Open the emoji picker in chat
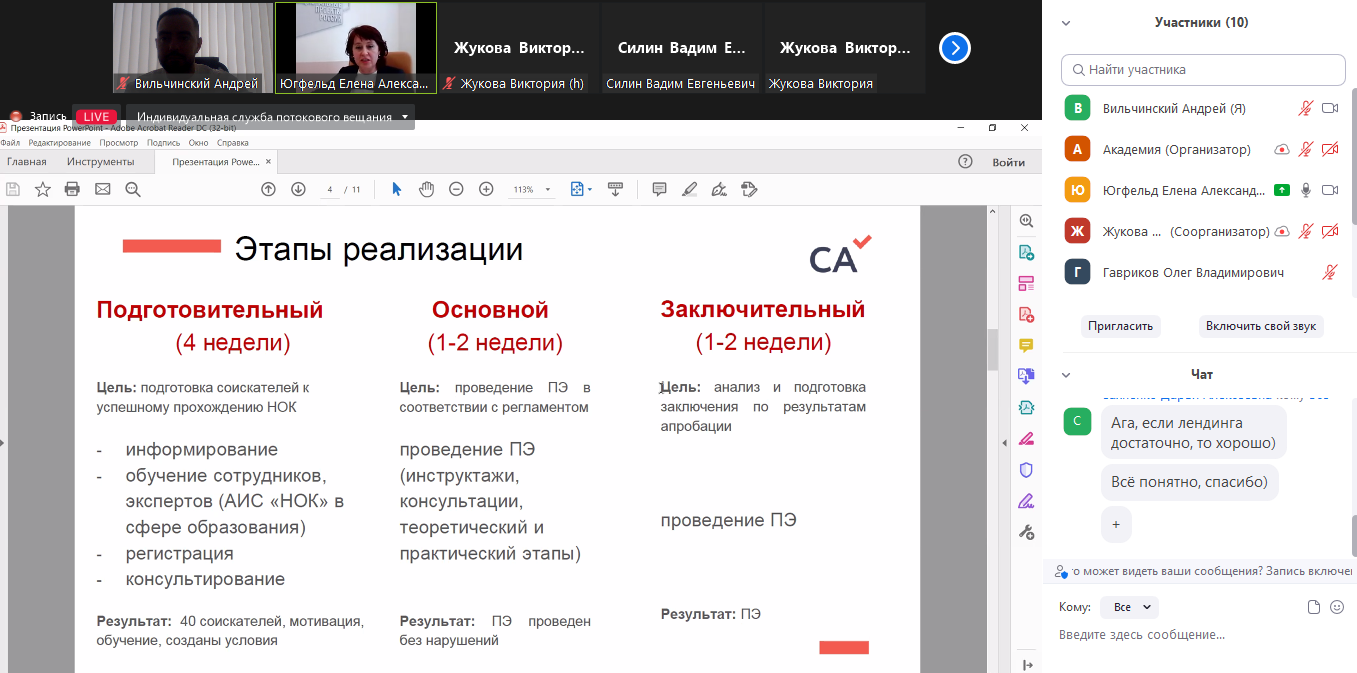Image resolution: width=1357 pixels, height=673 pixels. pyautogui.click(x=1337, y=607)
